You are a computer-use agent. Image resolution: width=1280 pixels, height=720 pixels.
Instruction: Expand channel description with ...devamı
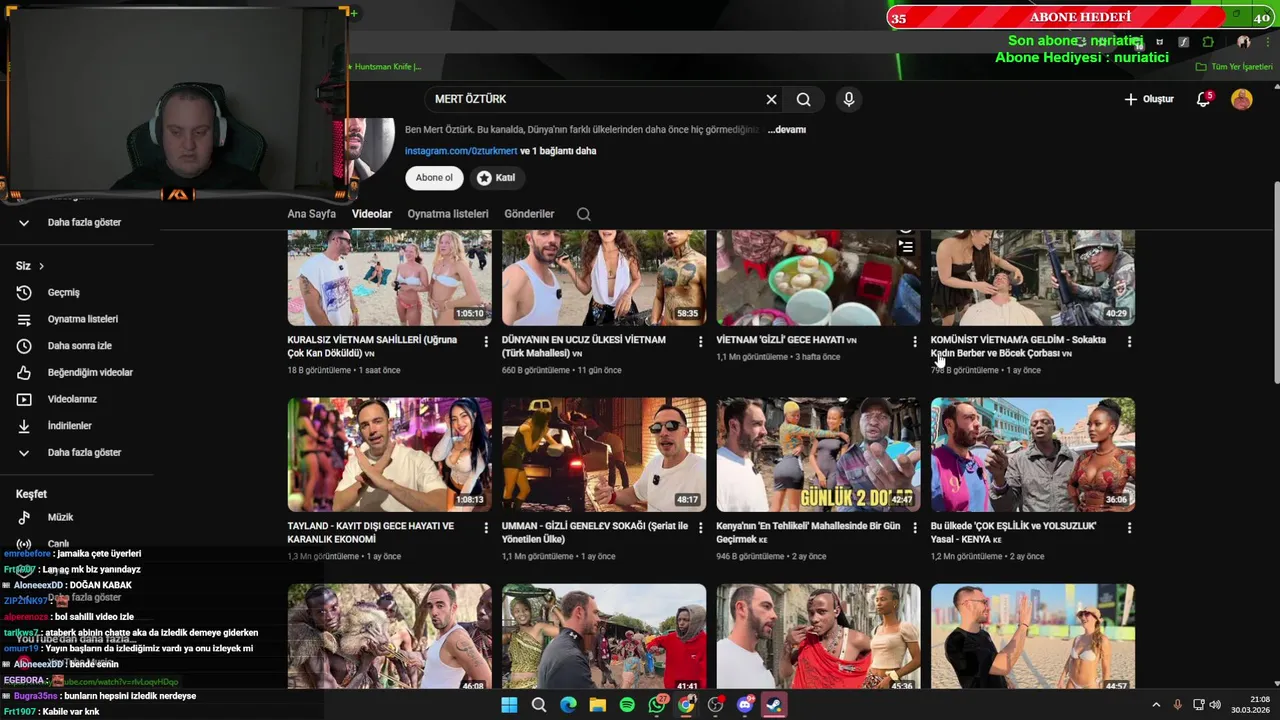(x=787, y=129)
